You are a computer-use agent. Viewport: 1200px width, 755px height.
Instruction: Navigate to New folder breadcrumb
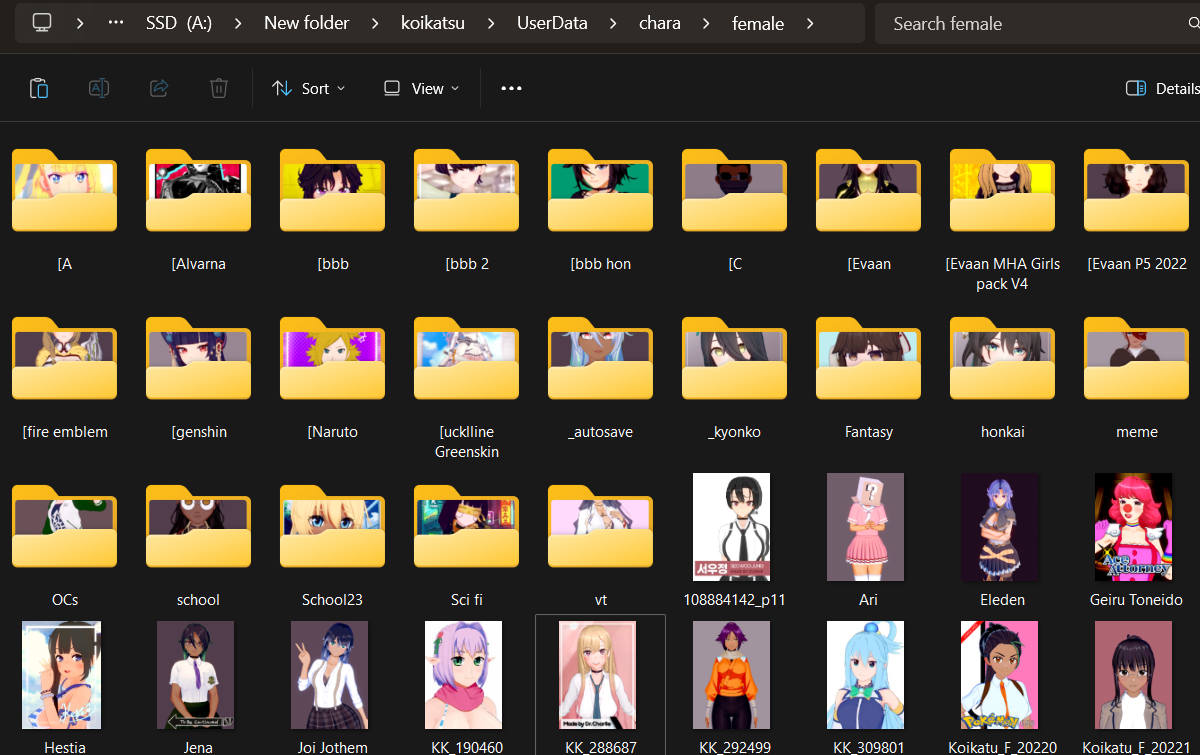[306, 22]
